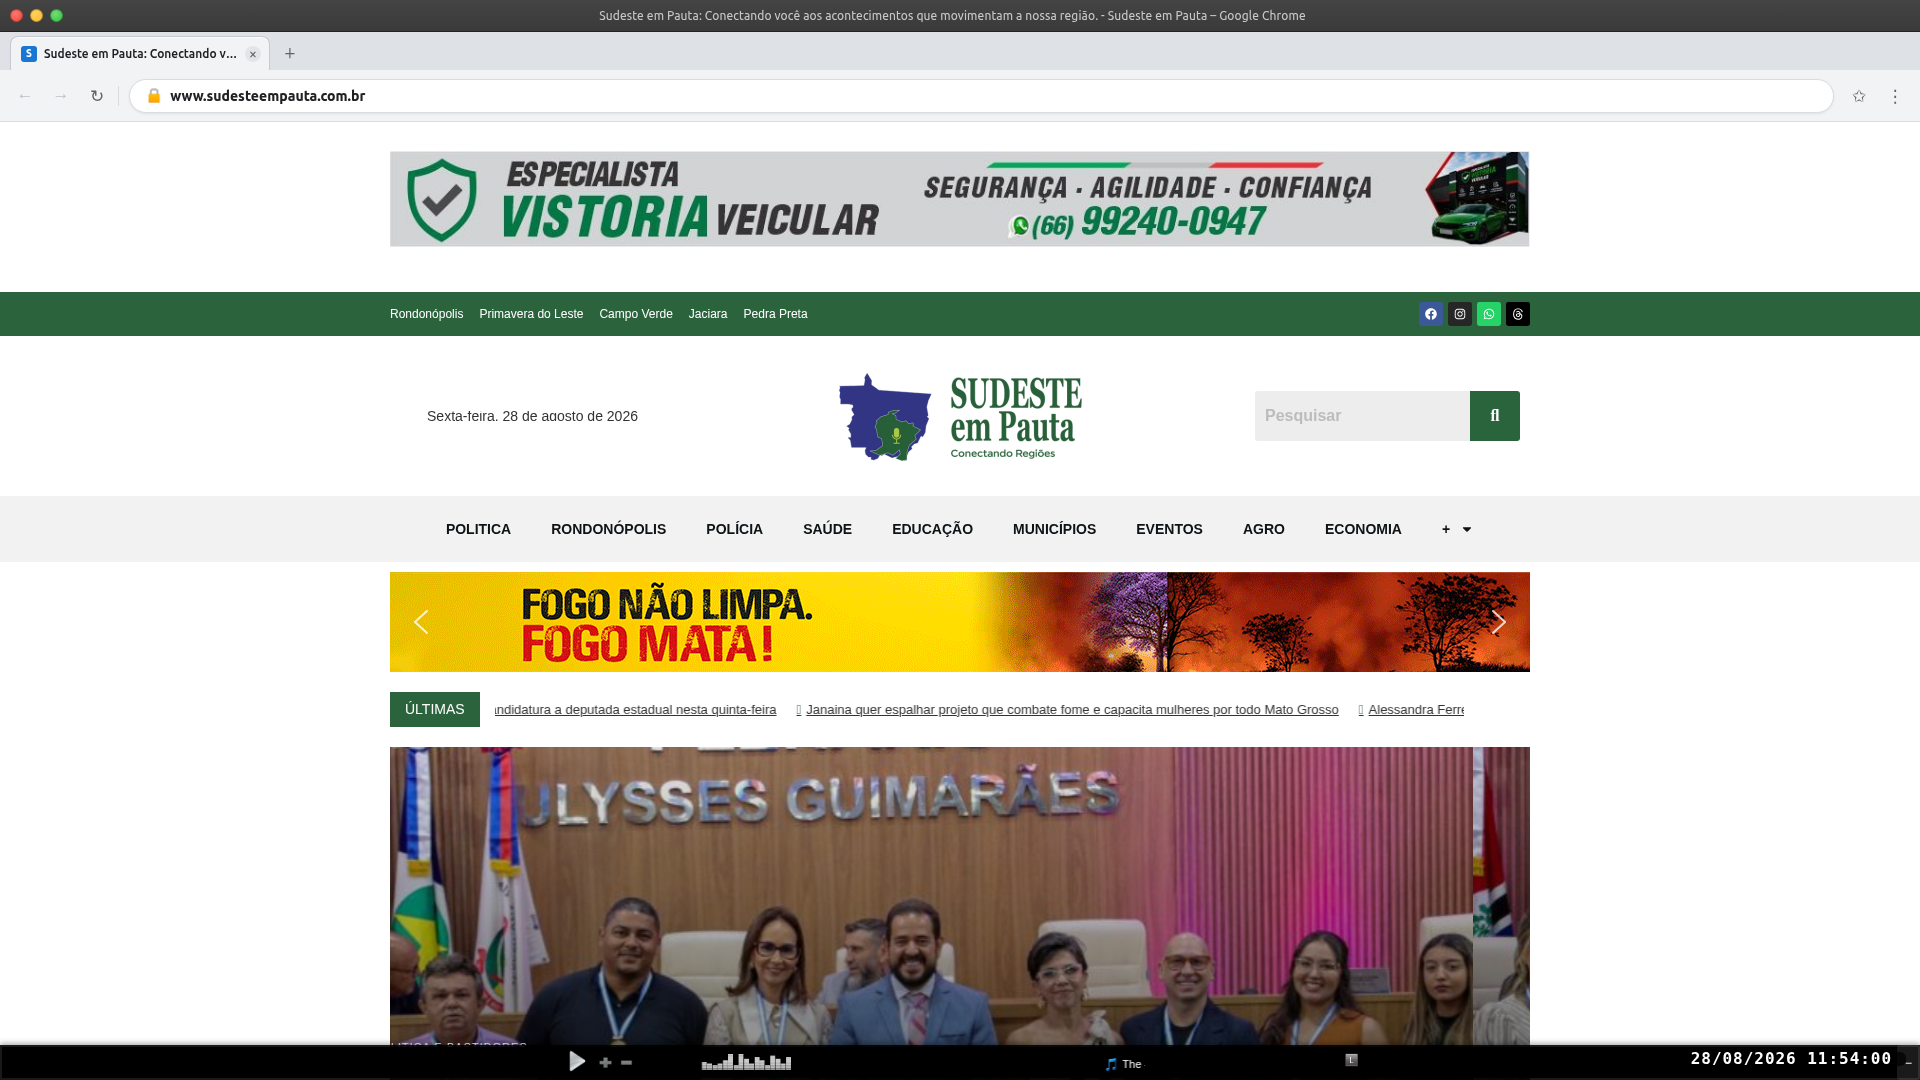Click the plus button in bottom bar
The width and height of the screenshot is (1920, 1080).
click(x=605, y=1063)
